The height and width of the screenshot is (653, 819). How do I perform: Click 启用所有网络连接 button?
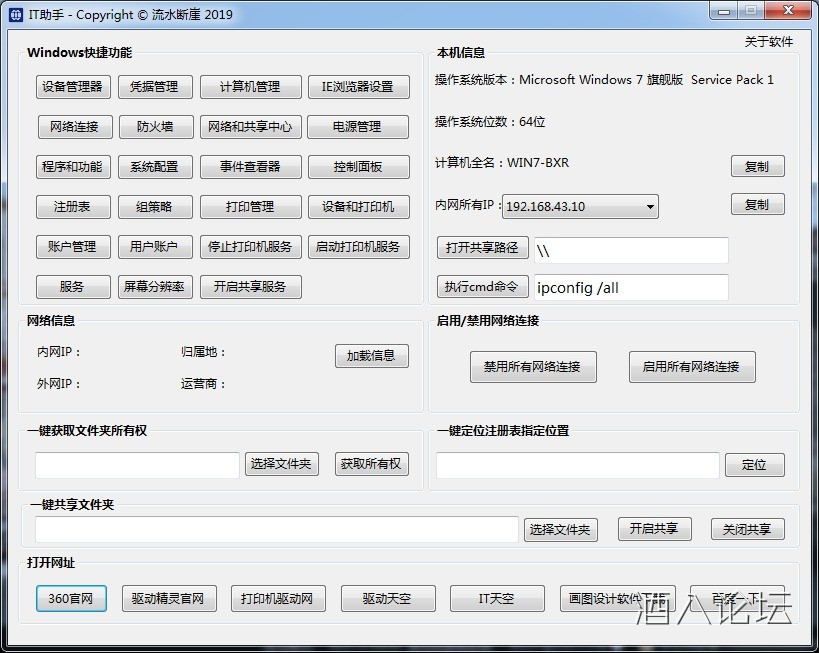click(x=691, y=367)
